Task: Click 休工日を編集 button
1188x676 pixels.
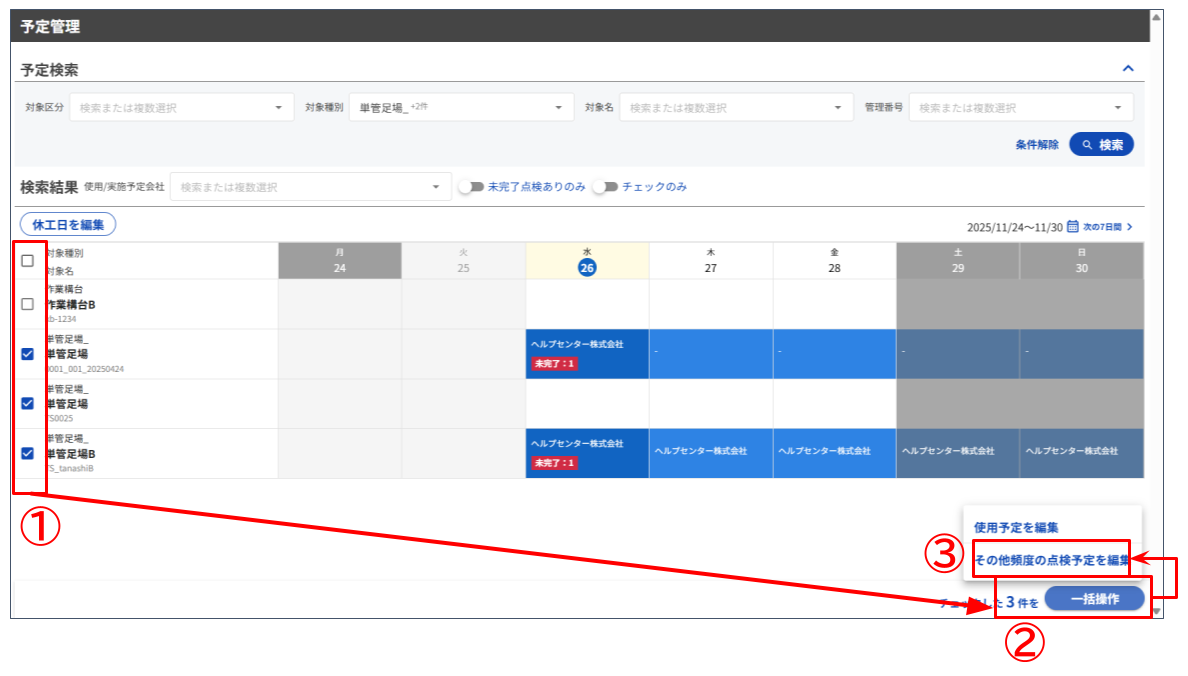Action: 68,225
